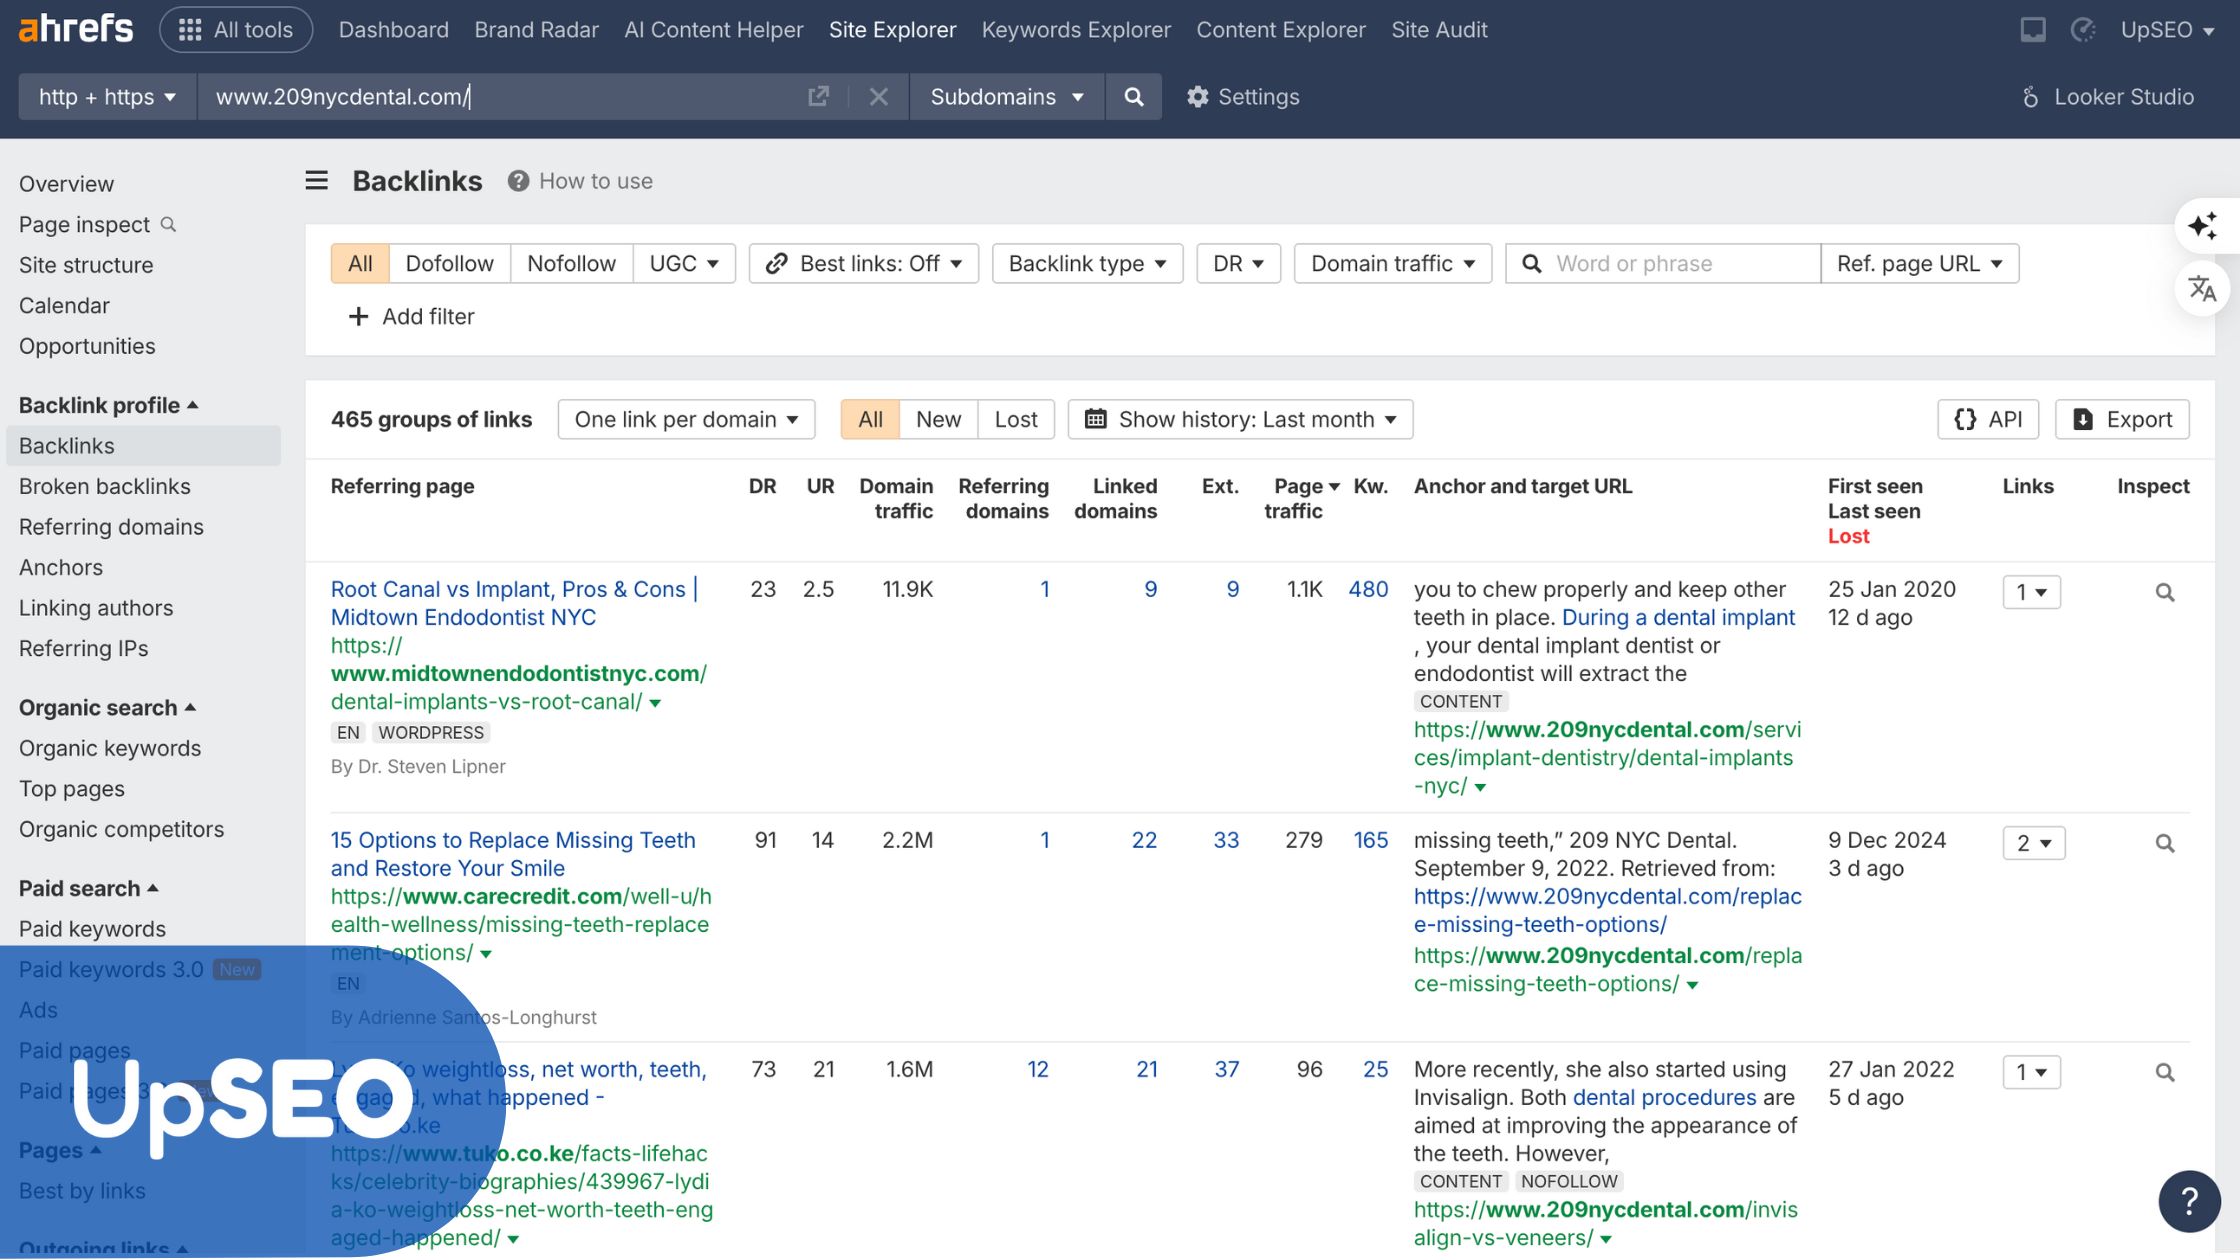Click the translate icon

[2203, 290]
